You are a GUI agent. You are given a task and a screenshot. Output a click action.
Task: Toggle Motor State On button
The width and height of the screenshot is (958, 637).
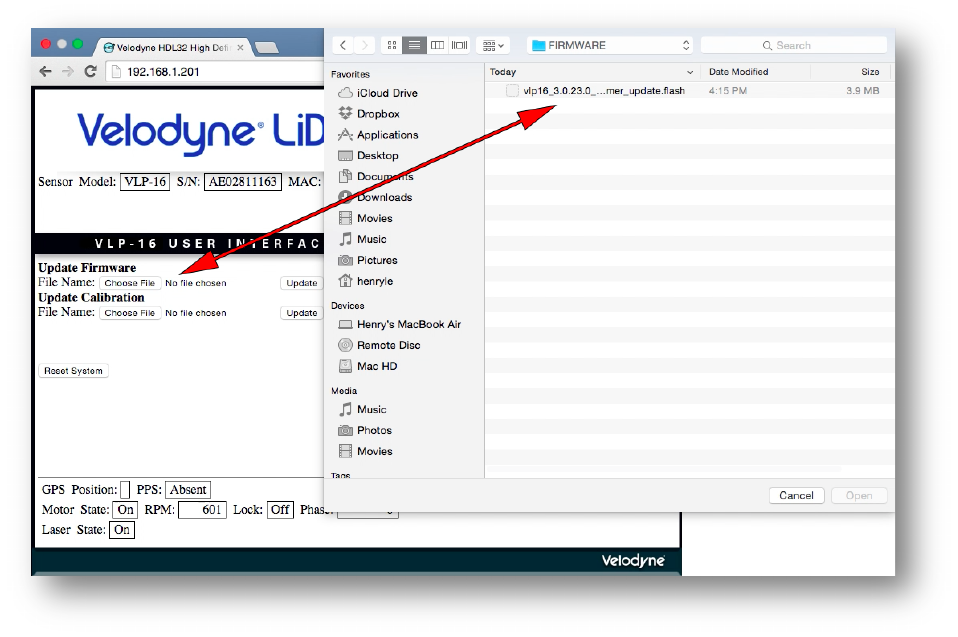click(125, 509)
